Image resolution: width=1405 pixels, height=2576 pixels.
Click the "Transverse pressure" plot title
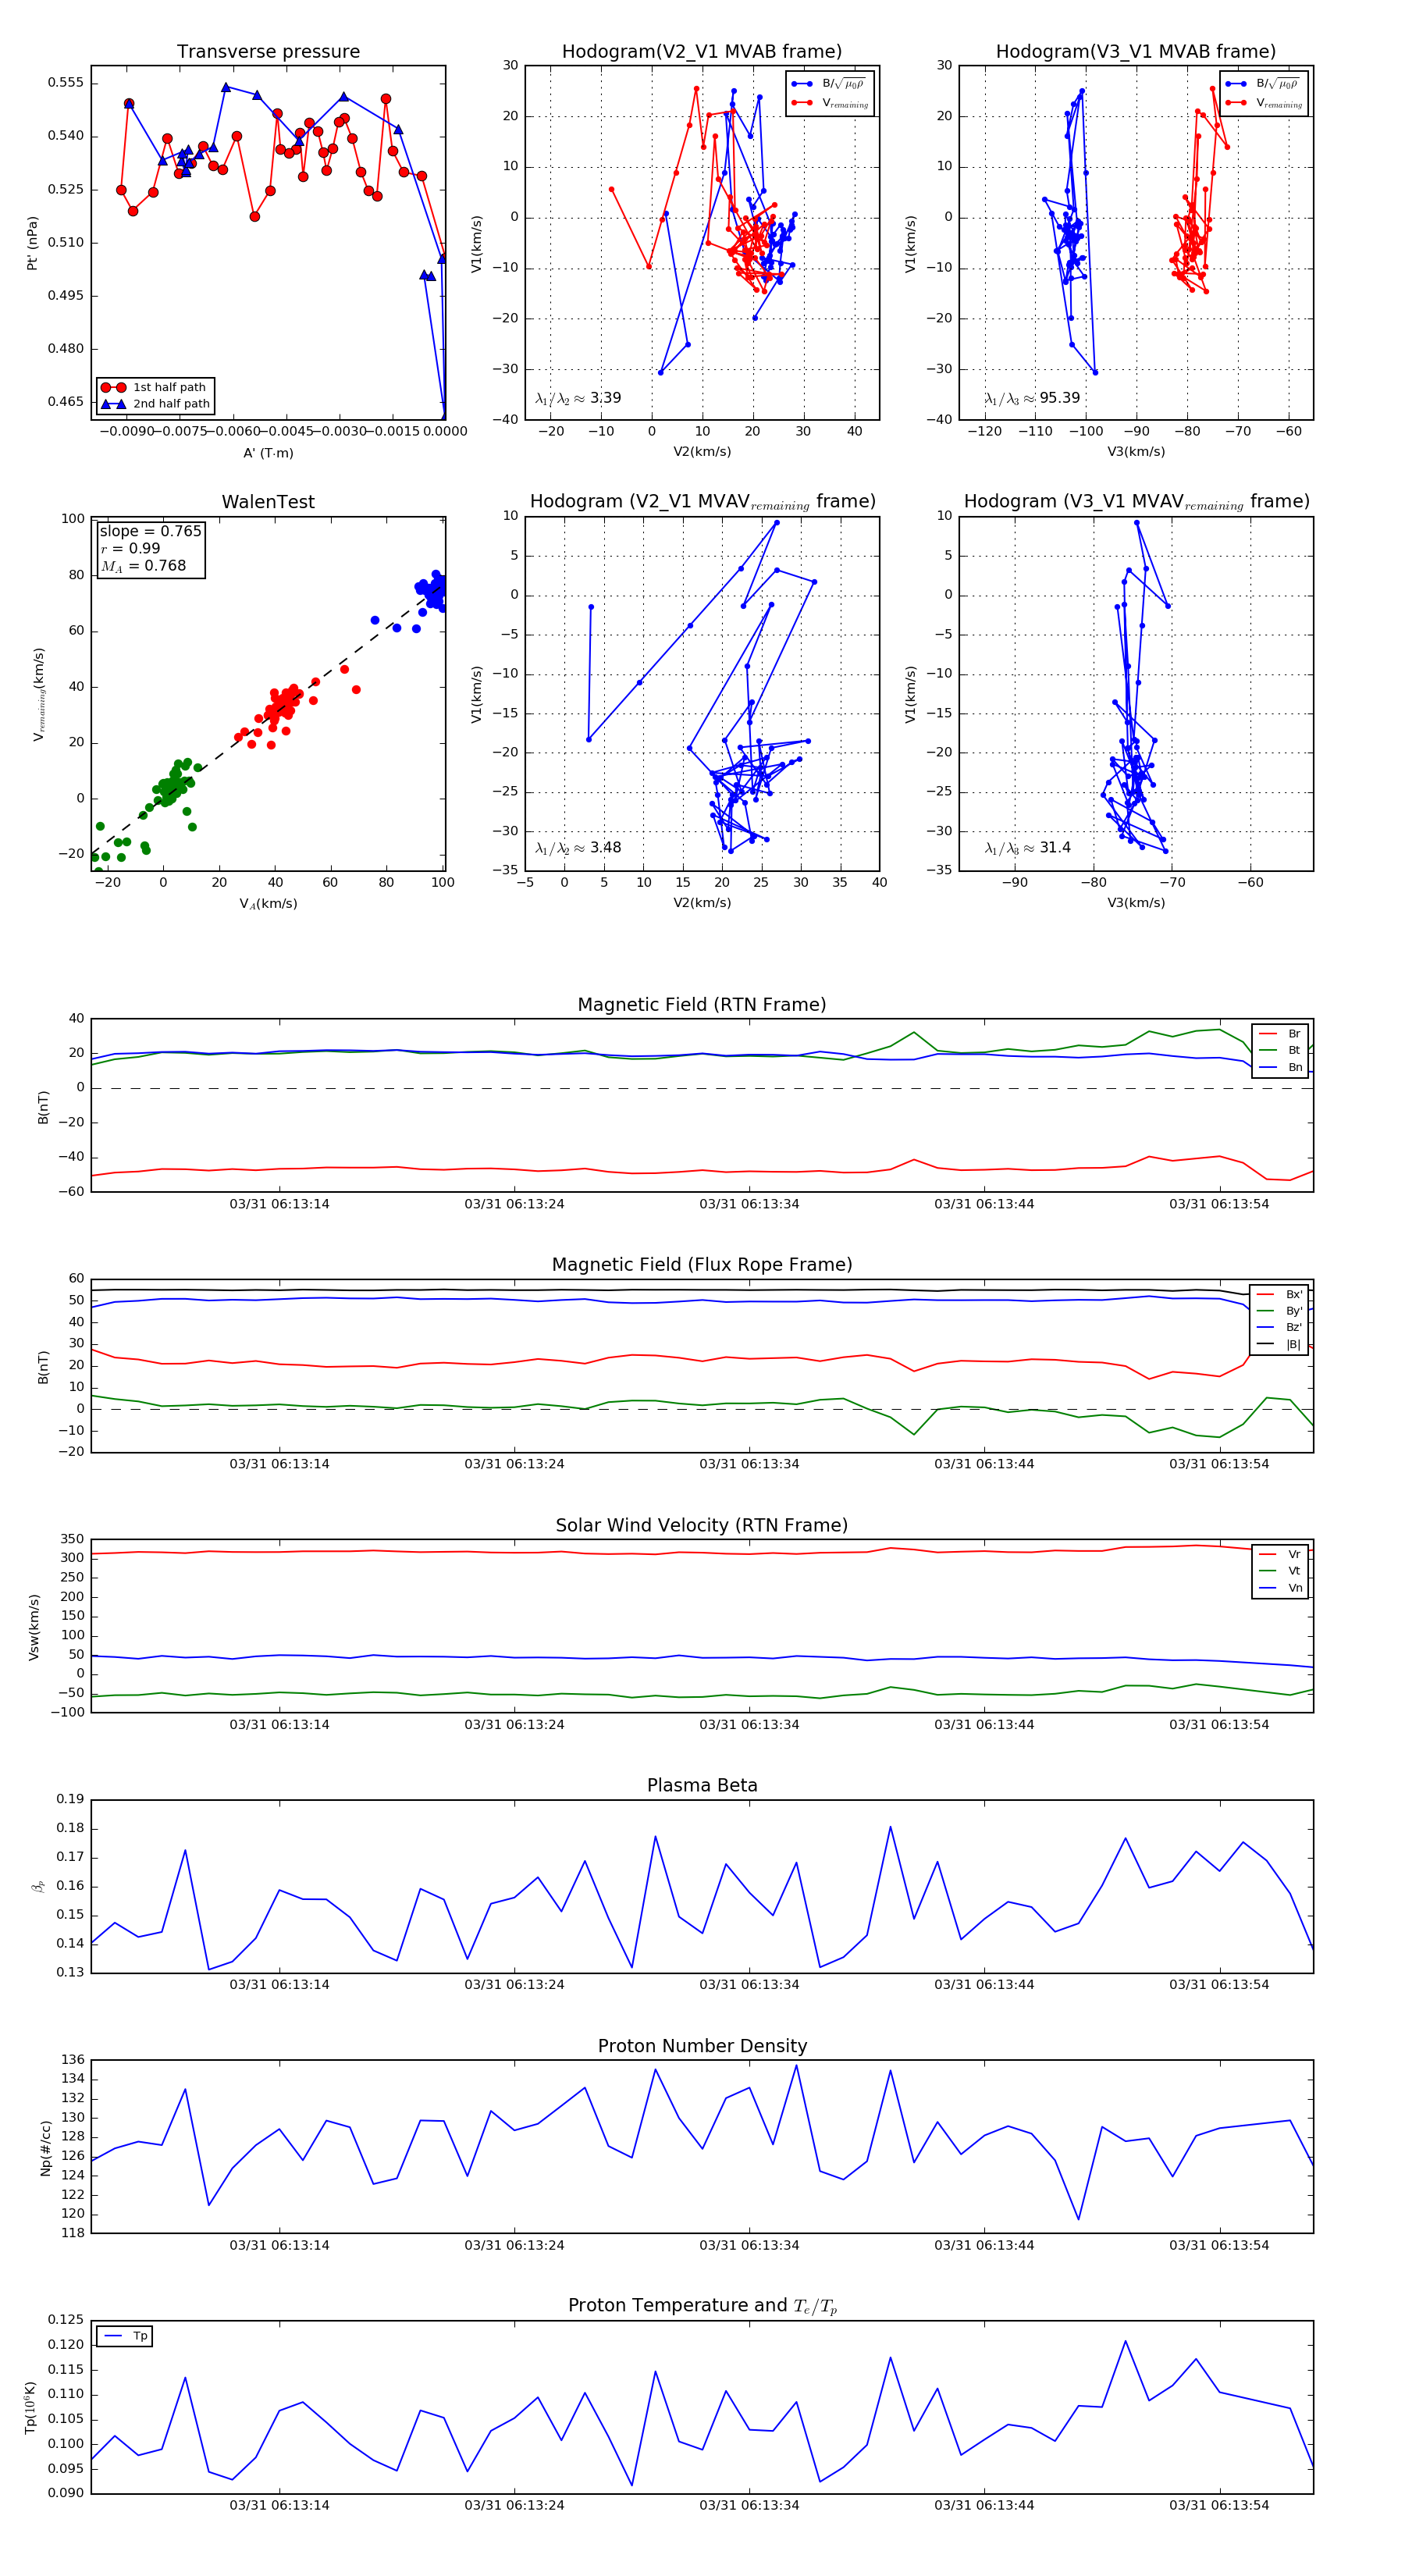tap(268, 52)
